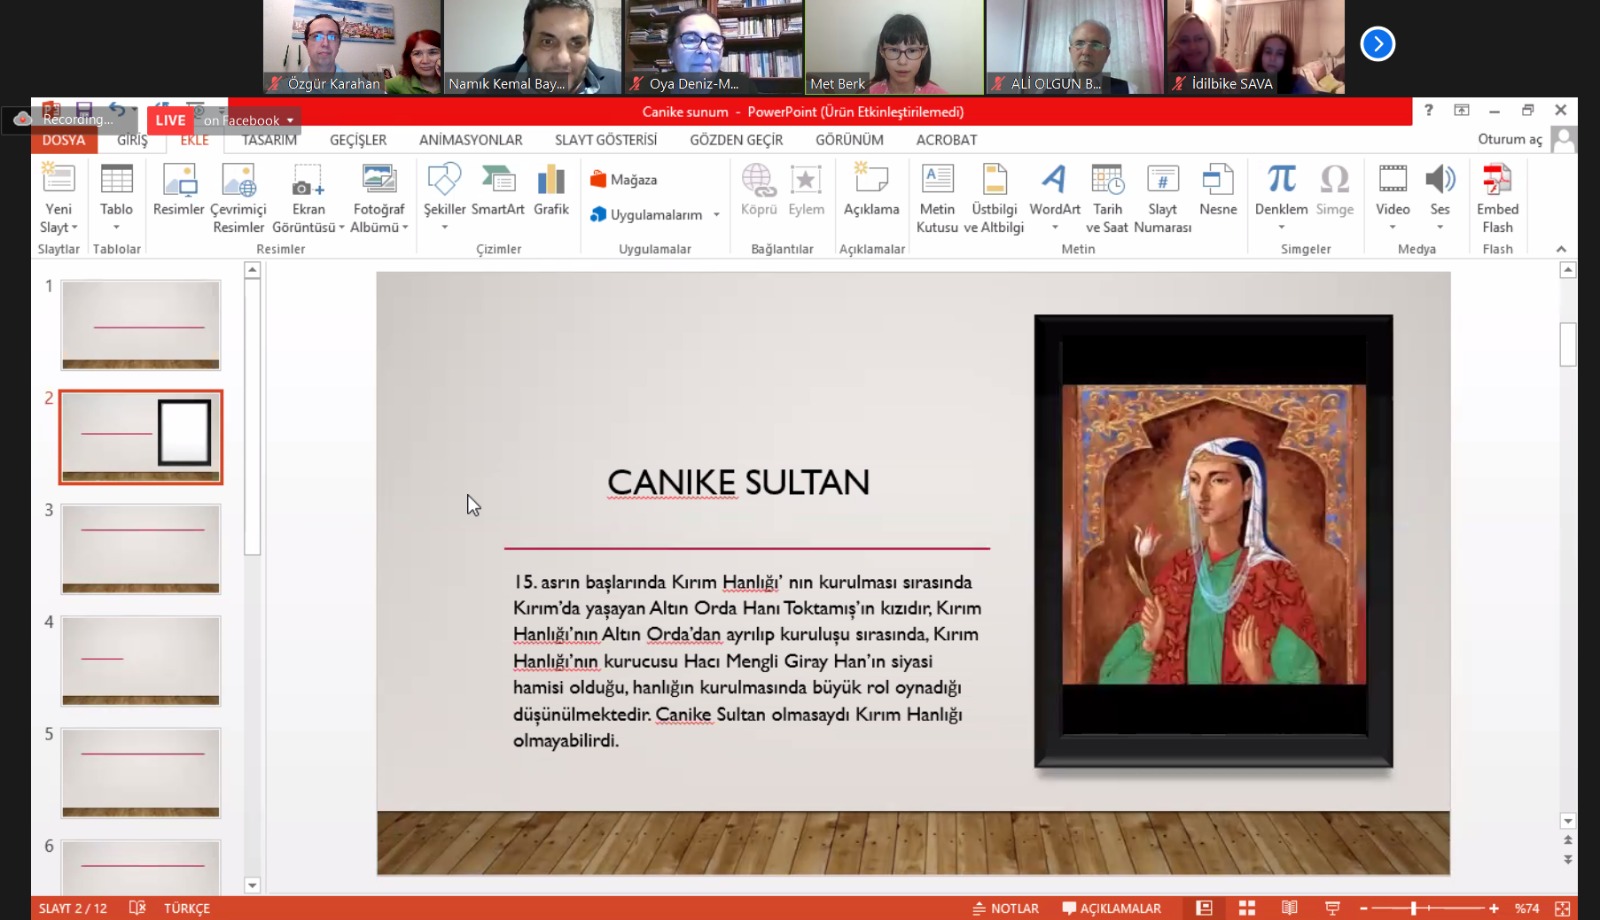Toggle the NOTLAR notes pane
Screen dimensions: 1600x920
click(x=1006, y=908)
